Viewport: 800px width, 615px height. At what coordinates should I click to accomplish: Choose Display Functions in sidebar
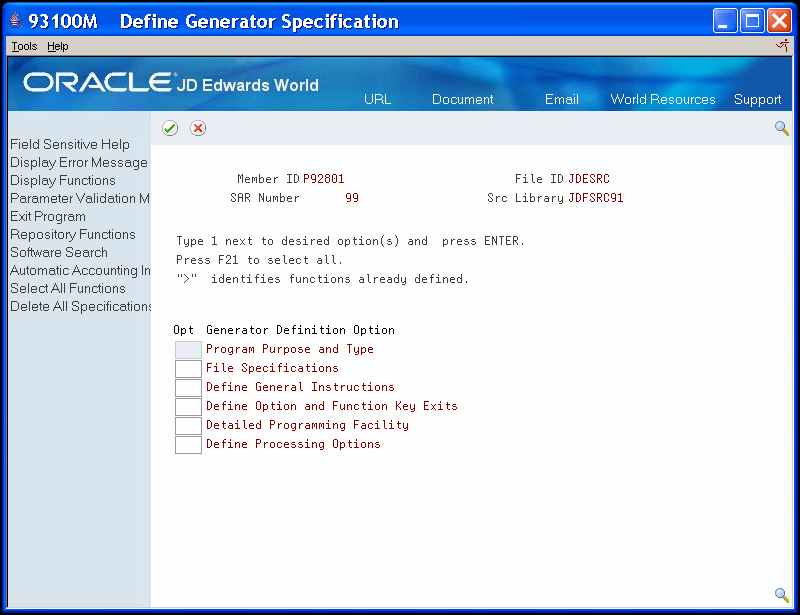tap(63, 180)
